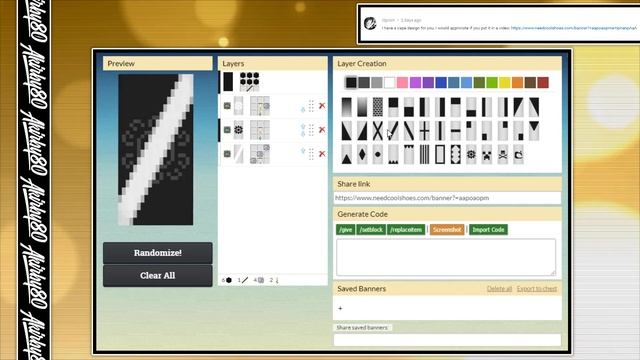Select the X saltire cross pattern
The image size is (640, 360).
coord(378,131)
